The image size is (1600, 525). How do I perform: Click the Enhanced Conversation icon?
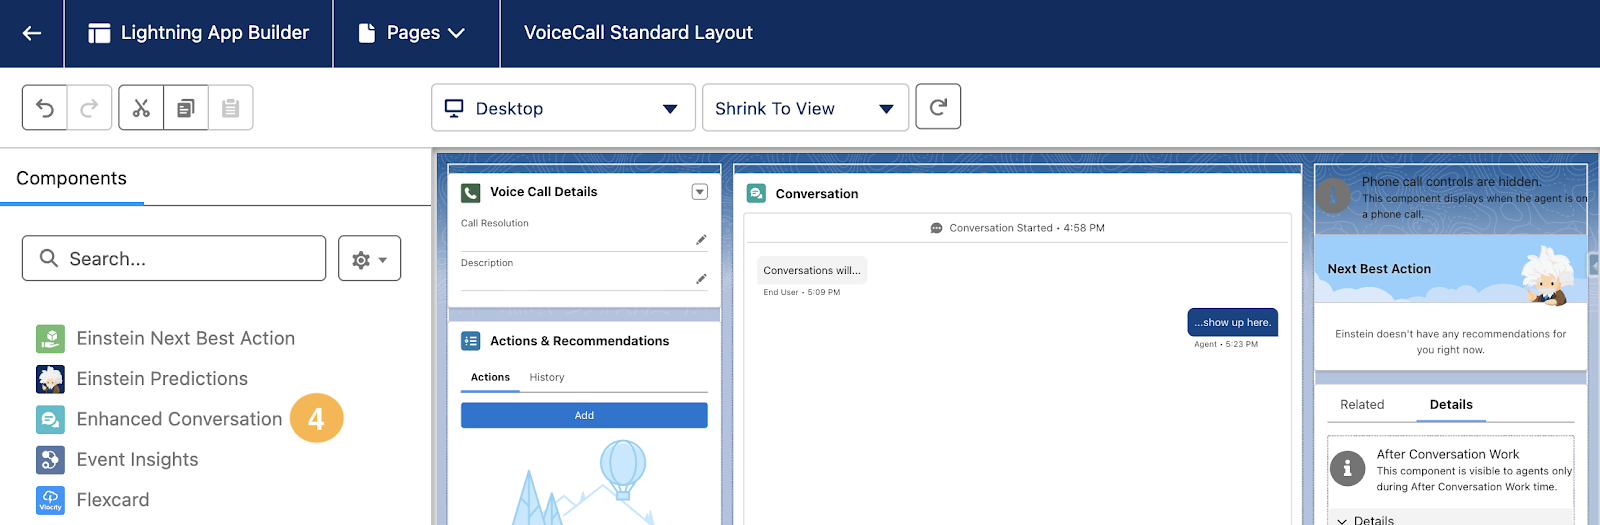tap(50, 419)
